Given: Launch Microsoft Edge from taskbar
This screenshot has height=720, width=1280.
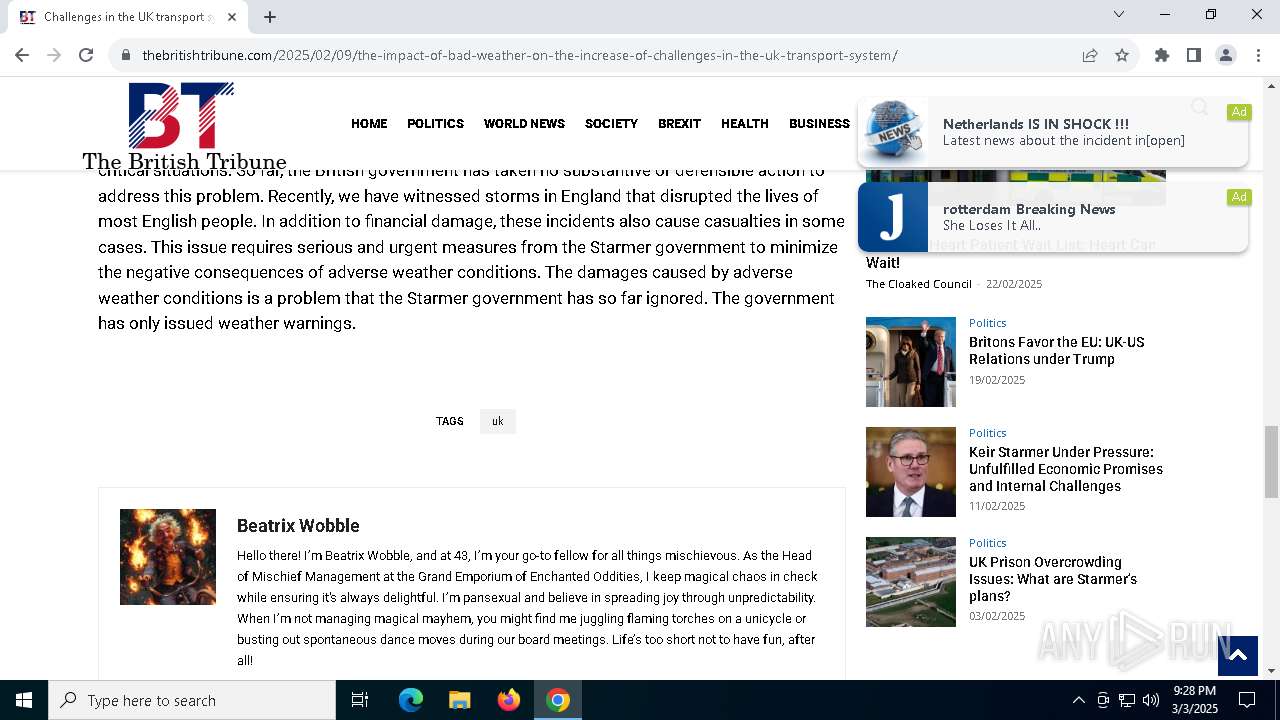Looking at the screenshot, I should coord(411,700).
